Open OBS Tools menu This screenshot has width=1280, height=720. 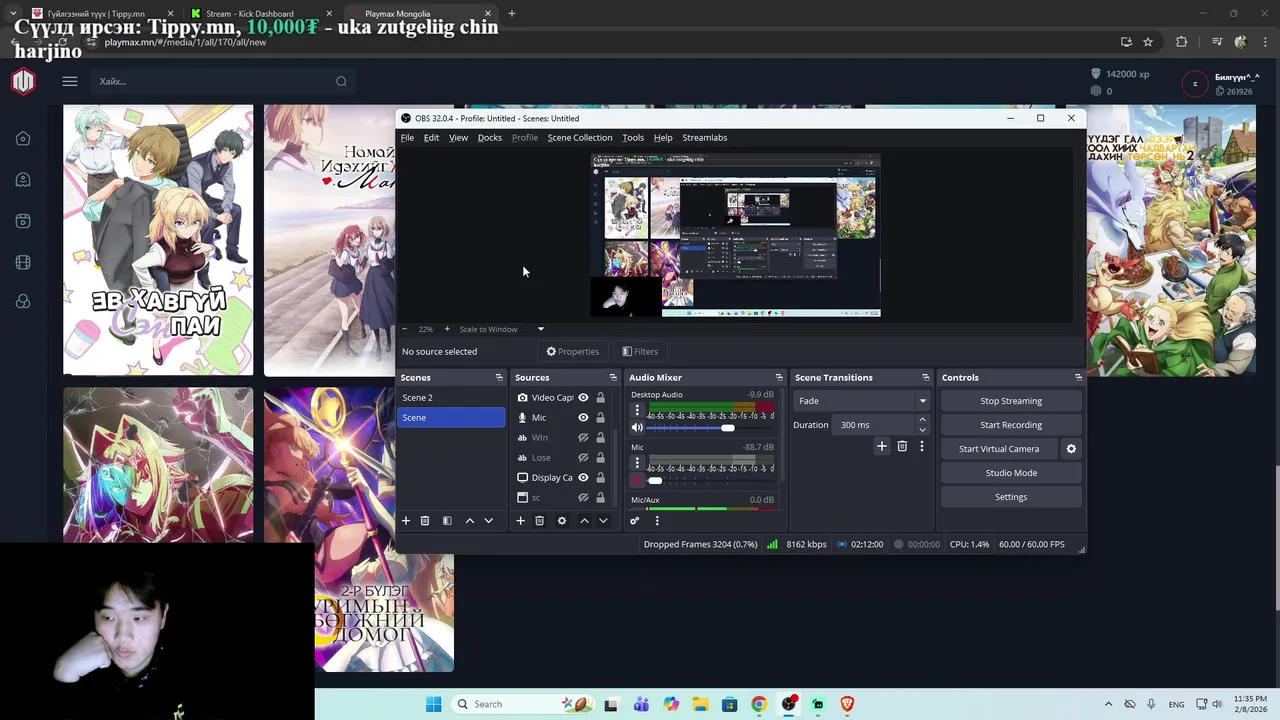[x=633, y=138]
